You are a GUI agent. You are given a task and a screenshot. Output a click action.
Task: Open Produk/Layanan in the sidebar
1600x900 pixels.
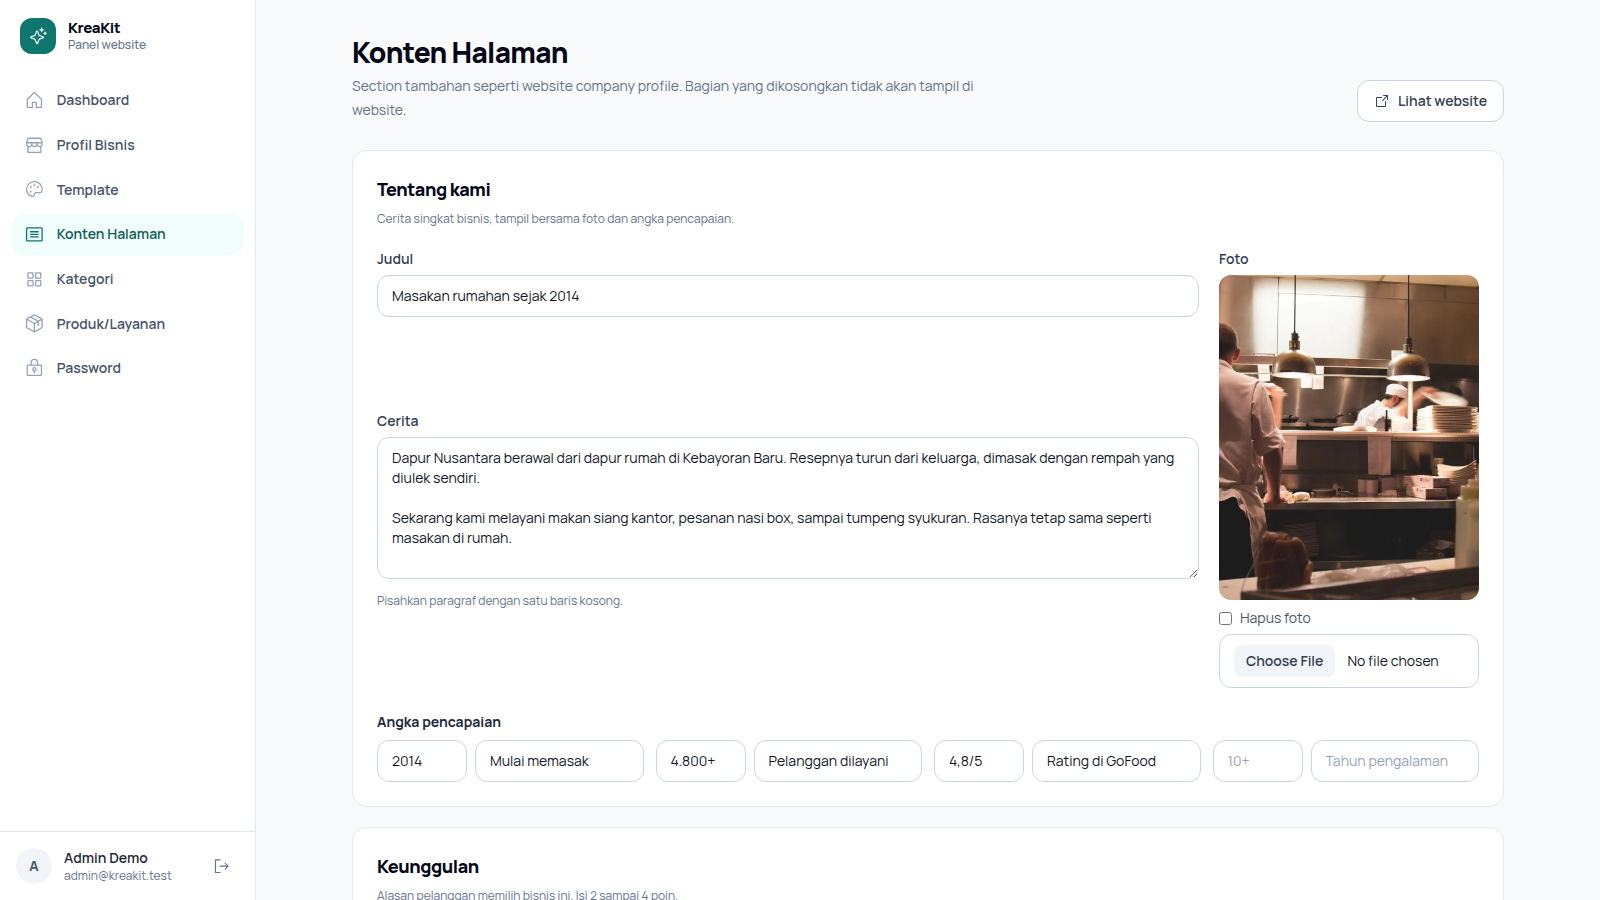pos(127,324)
